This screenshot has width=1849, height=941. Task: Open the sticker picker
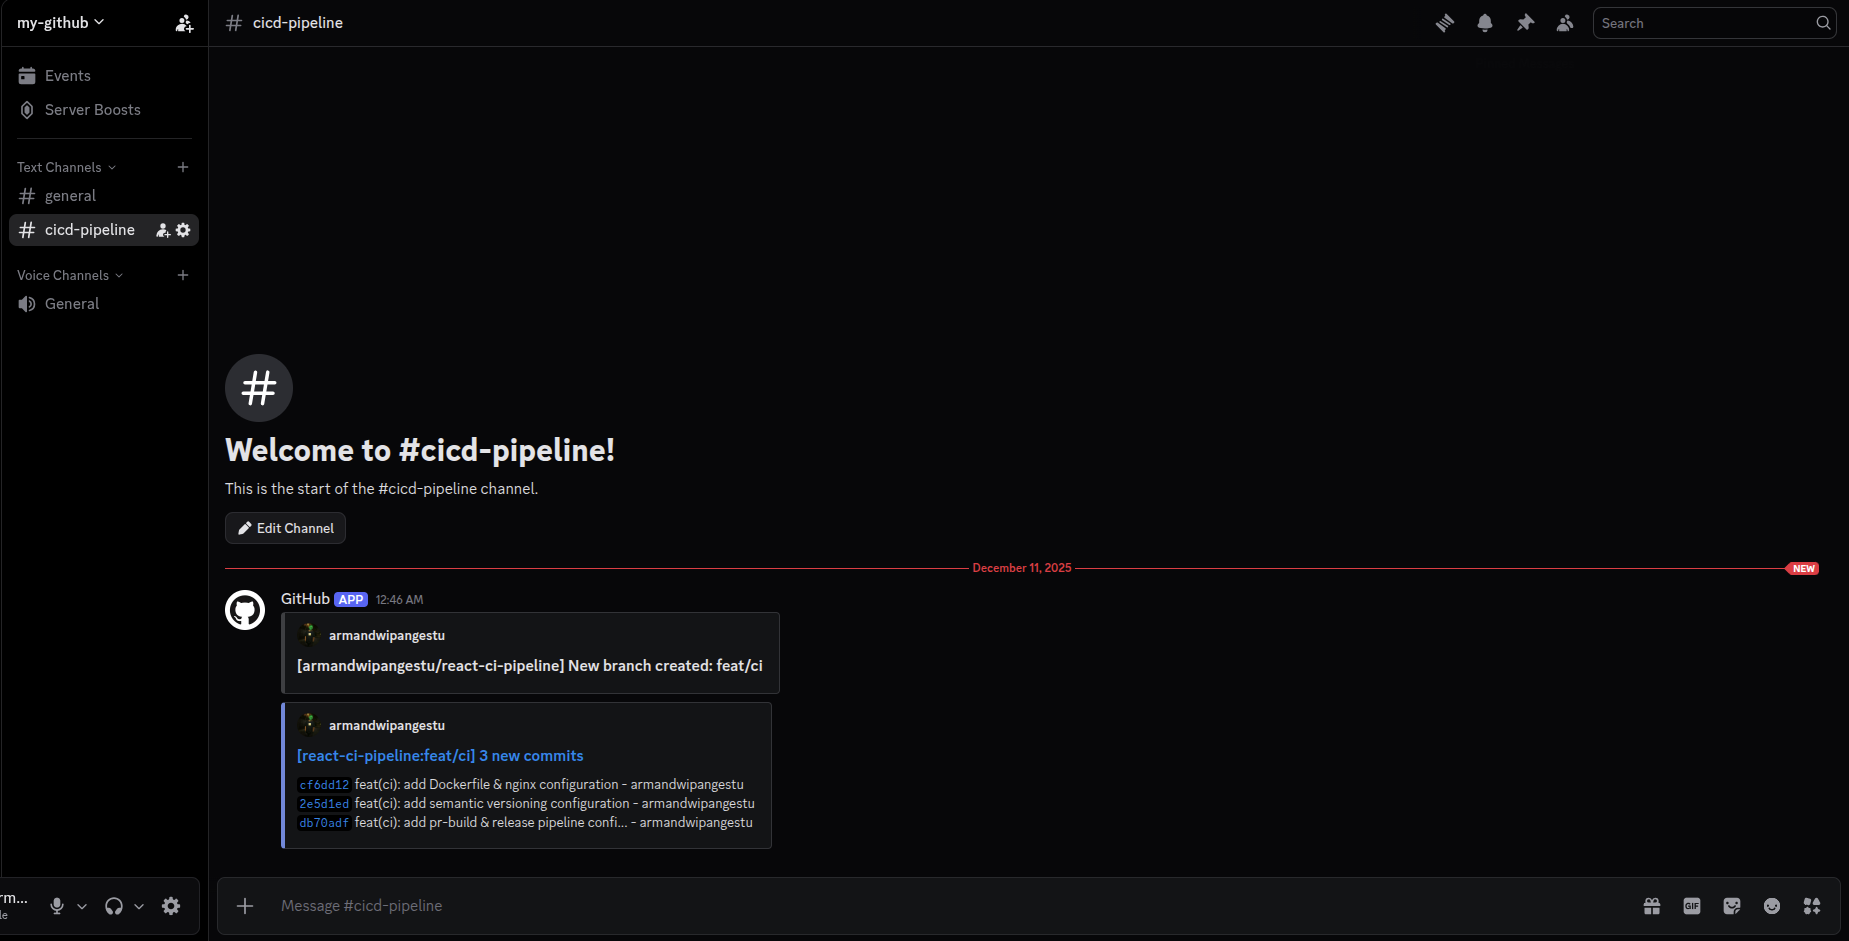click(1731, 906)
